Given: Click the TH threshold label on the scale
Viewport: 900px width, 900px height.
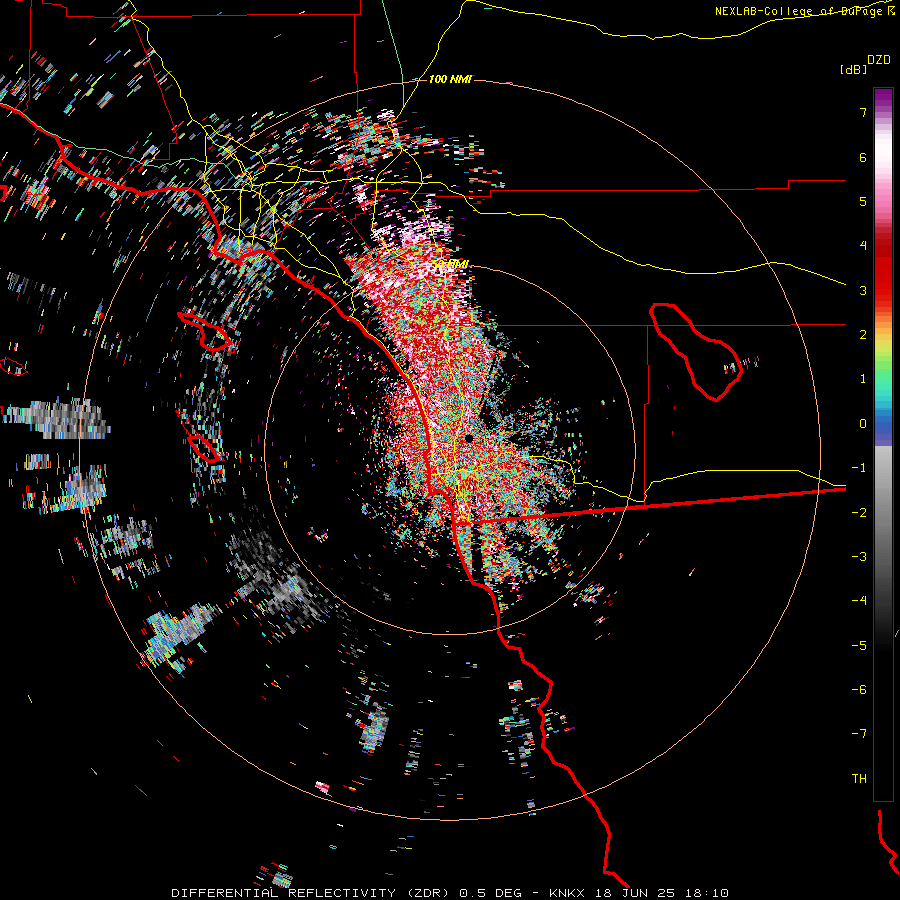Looking at the screenshot, I should click(x=859, y=779).
